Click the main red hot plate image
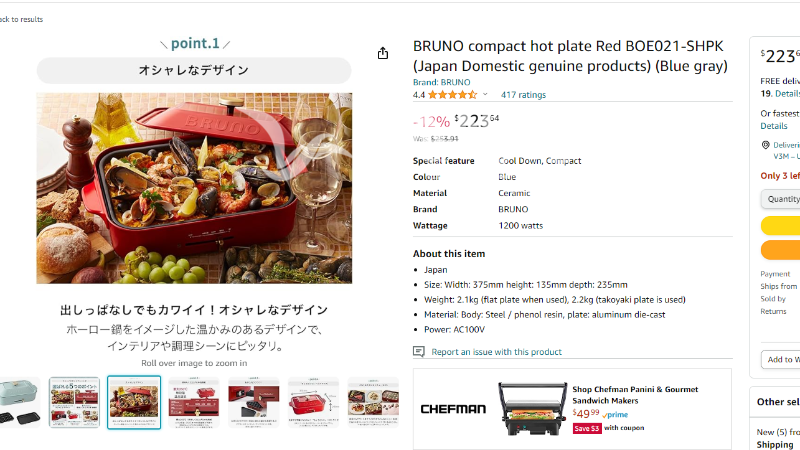Viewport: 800px width, 450px height. (x=194, y=188)
